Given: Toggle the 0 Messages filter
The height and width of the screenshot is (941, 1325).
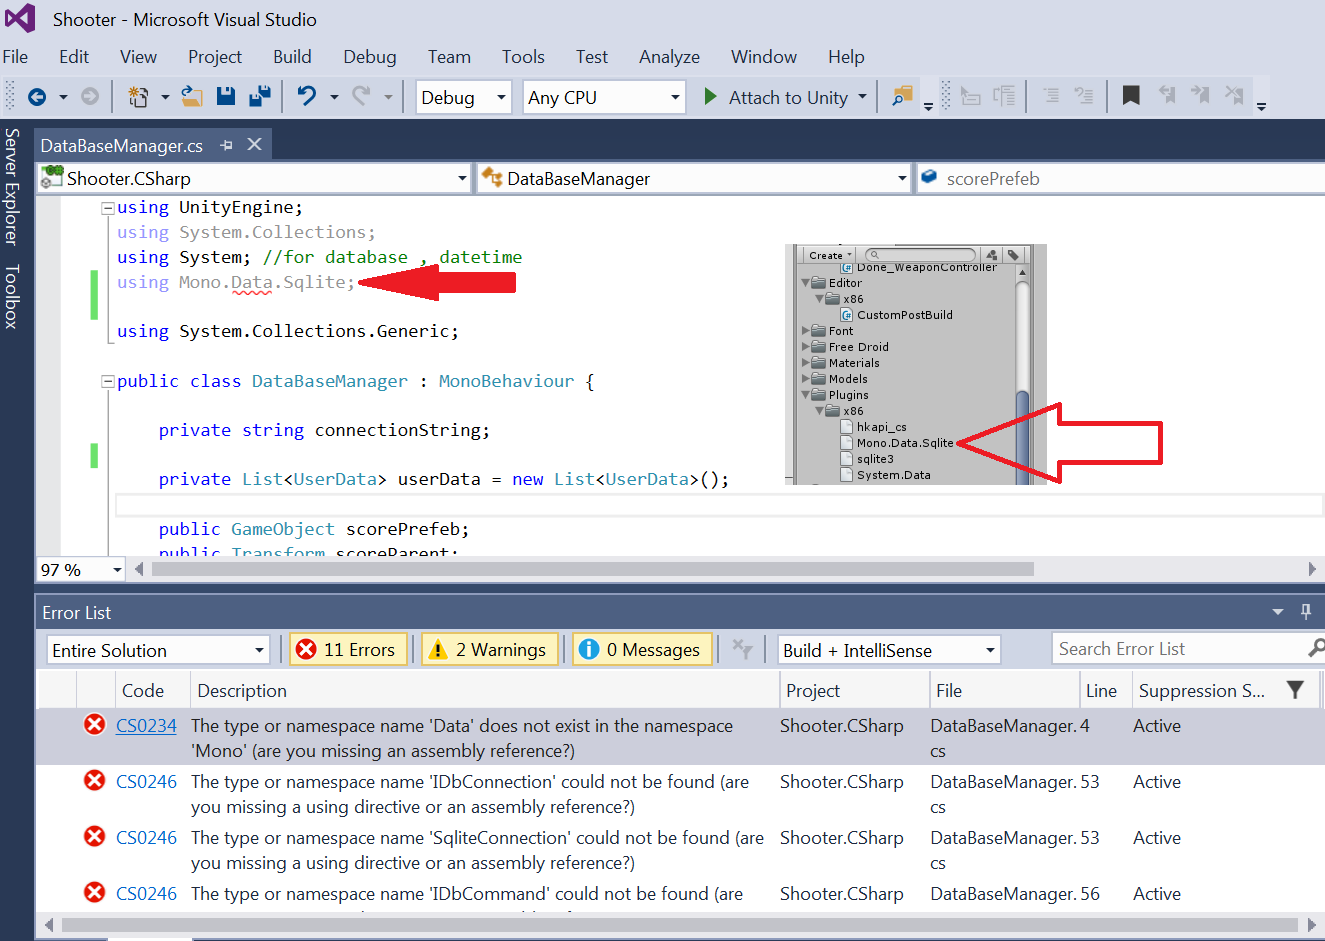Looking at the screenshot, I should (643, 650).
